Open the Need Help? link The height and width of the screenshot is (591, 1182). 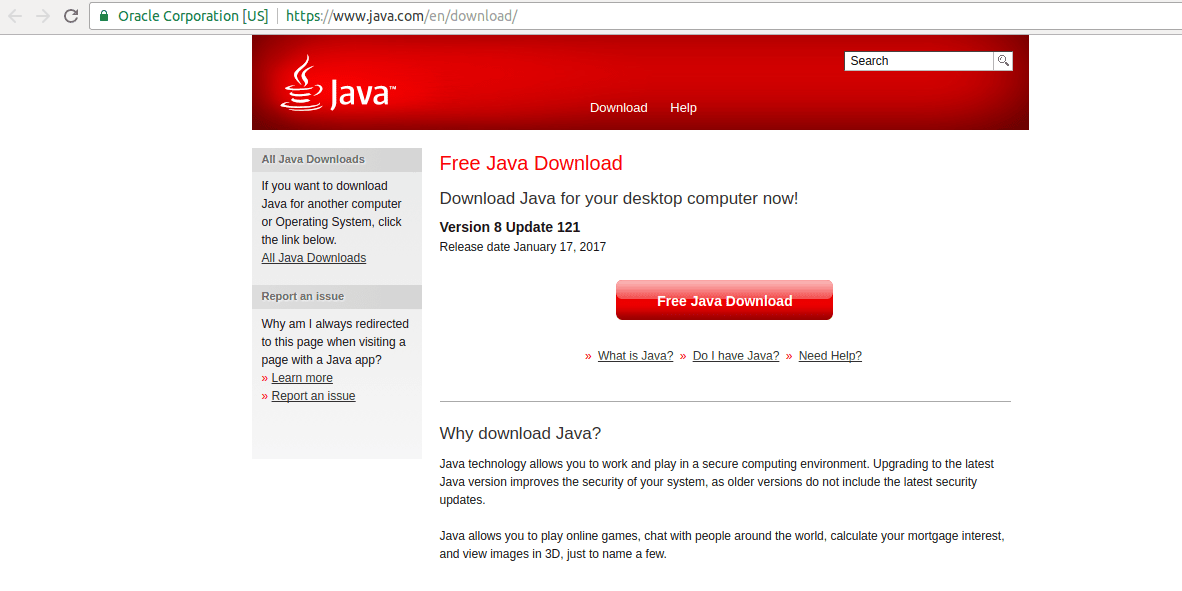pyautogui.click(x=830, y=356)
